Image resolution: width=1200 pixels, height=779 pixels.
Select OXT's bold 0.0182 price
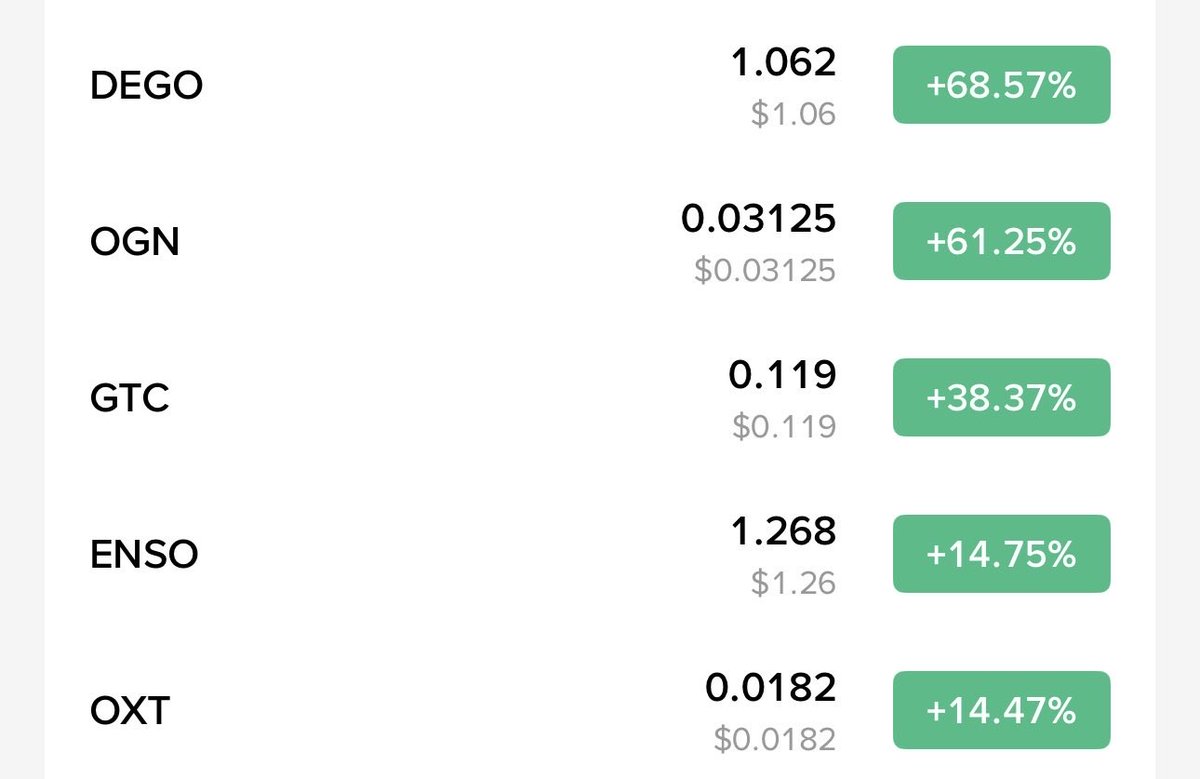(x=770, y=687)
